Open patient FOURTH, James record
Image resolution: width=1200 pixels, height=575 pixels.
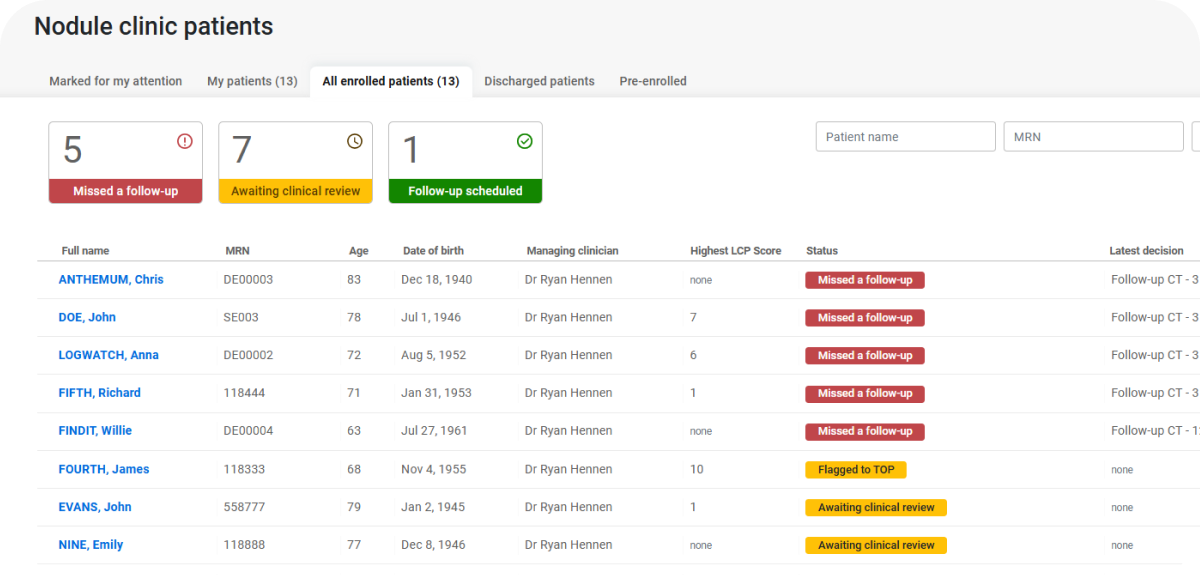click(104, 470)
